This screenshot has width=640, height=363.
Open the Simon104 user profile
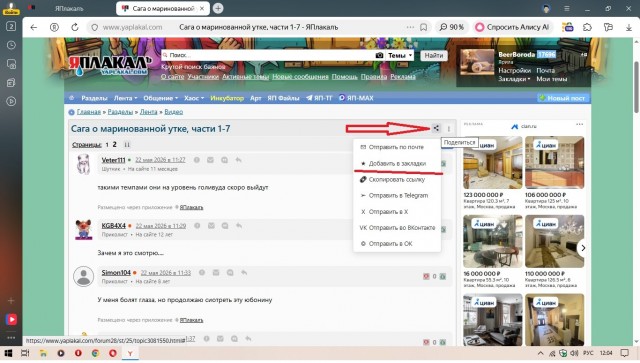click(116, 272)
